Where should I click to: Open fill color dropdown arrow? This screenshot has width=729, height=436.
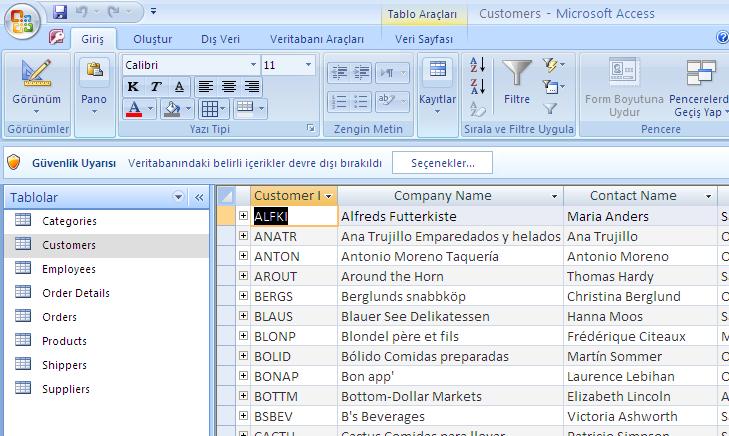coord(188,109)
